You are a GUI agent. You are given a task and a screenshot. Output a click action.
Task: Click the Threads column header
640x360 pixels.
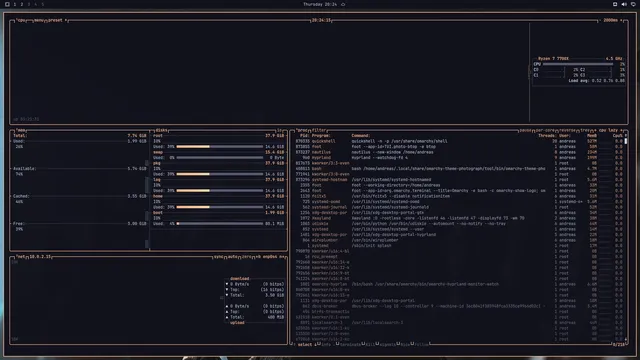547,136
